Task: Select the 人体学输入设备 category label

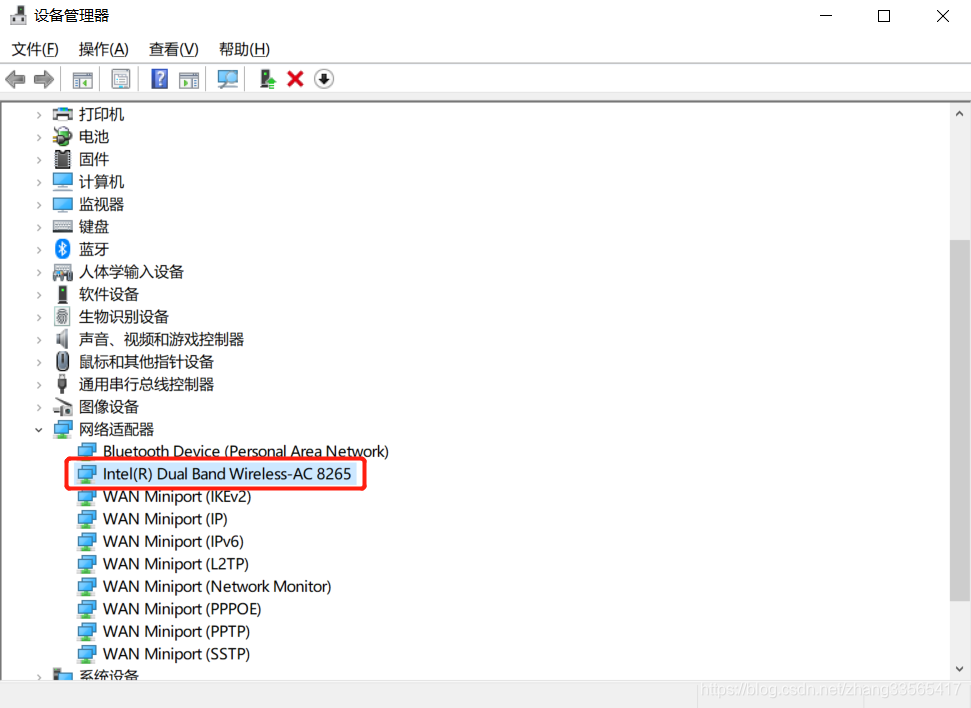Action: pos(131,272)
